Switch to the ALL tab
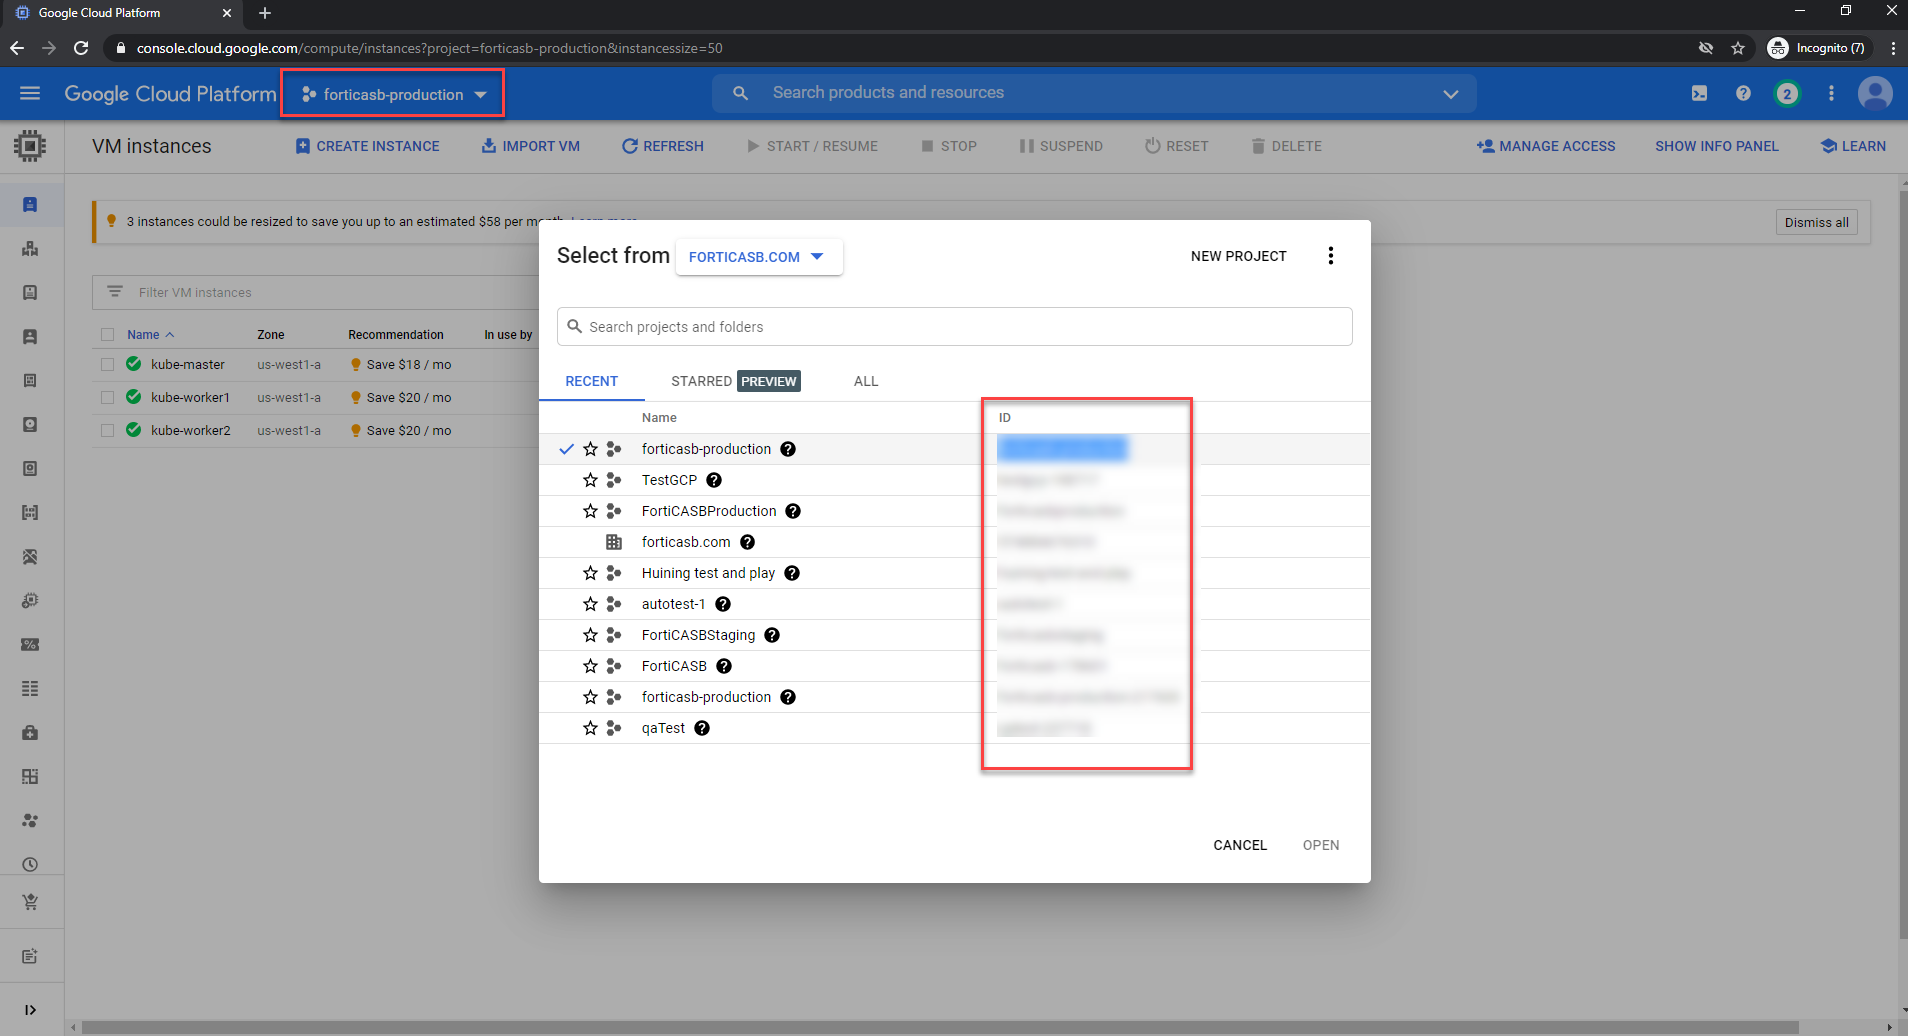The width and height of the screenshot is (1908, 1036). (x=865, y=381)
